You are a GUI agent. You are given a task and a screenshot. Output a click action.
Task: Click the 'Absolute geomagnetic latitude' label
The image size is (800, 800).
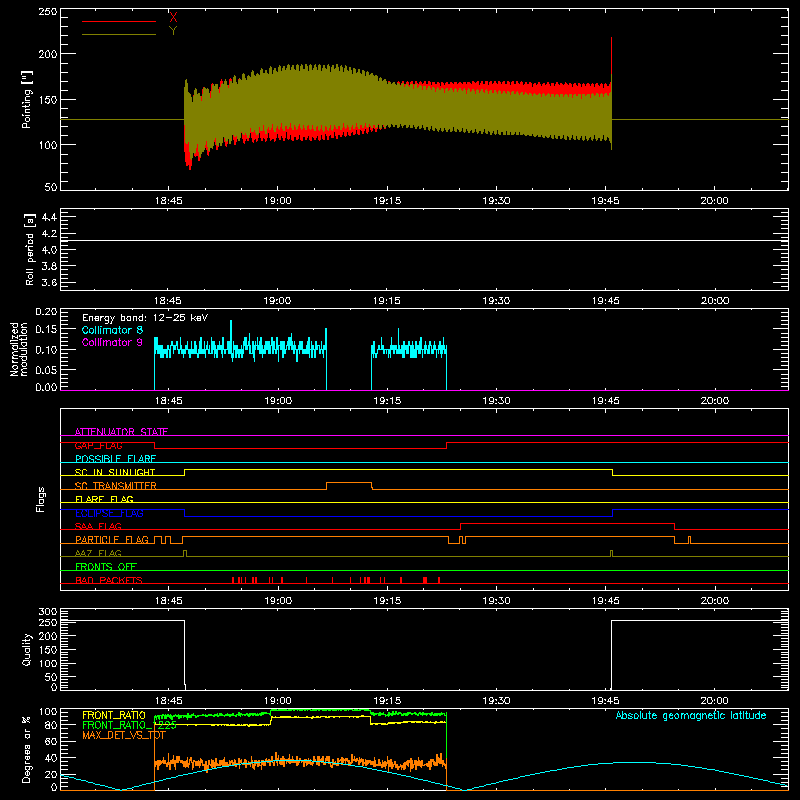(691, 715)
